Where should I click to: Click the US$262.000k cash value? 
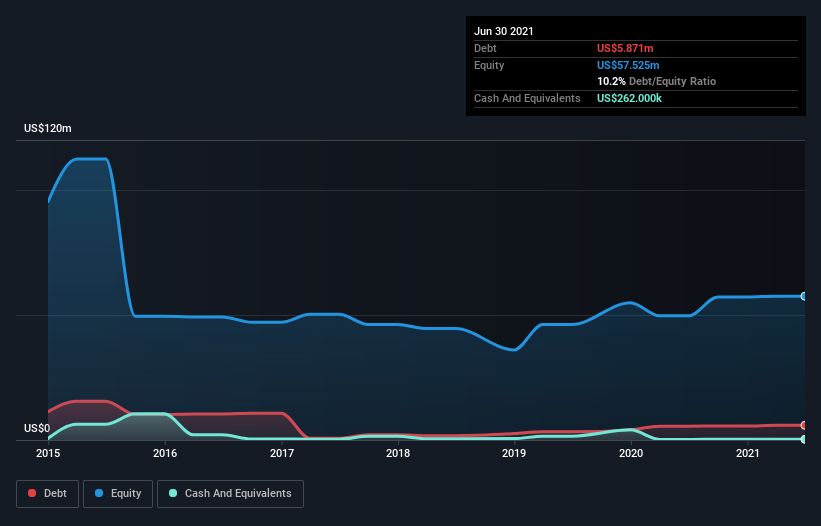point(629,98)
